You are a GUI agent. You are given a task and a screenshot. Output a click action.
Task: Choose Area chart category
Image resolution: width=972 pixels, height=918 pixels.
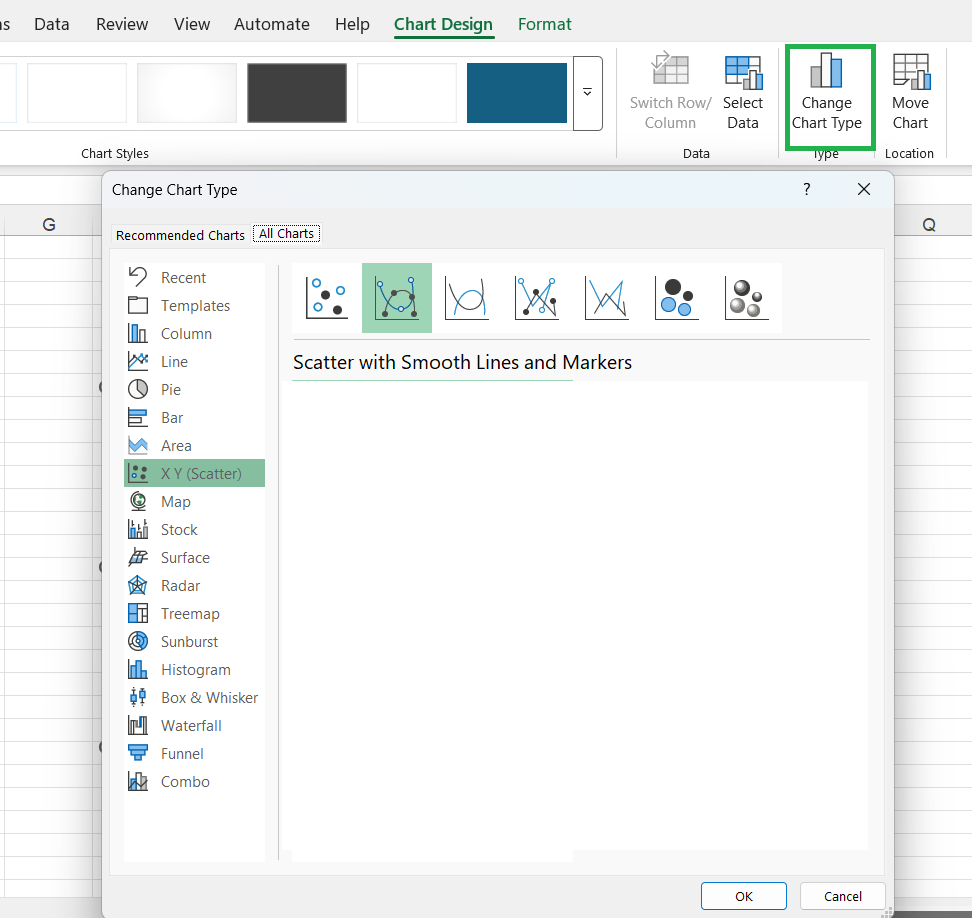(x=194, y=446)
